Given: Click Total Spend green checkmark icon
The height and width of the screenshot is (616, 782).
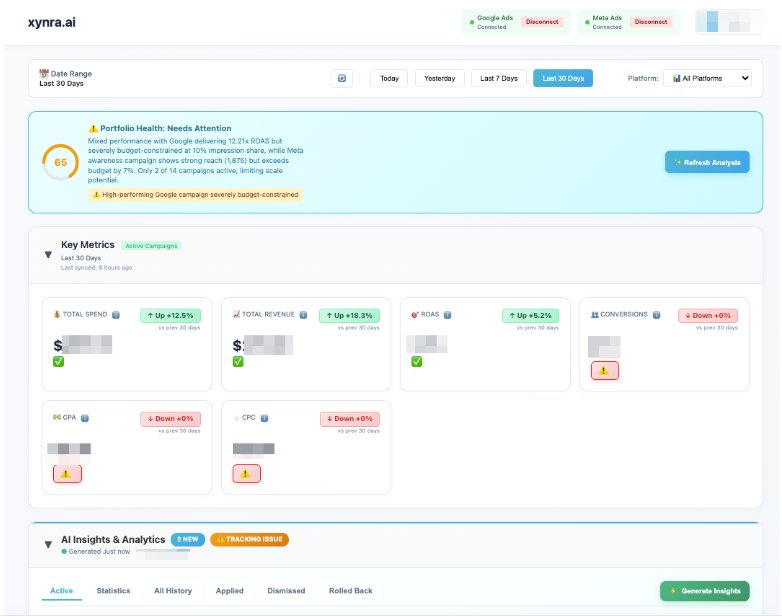Looking at the screenshot, I should pyautogui.click(x=58, y=362).
